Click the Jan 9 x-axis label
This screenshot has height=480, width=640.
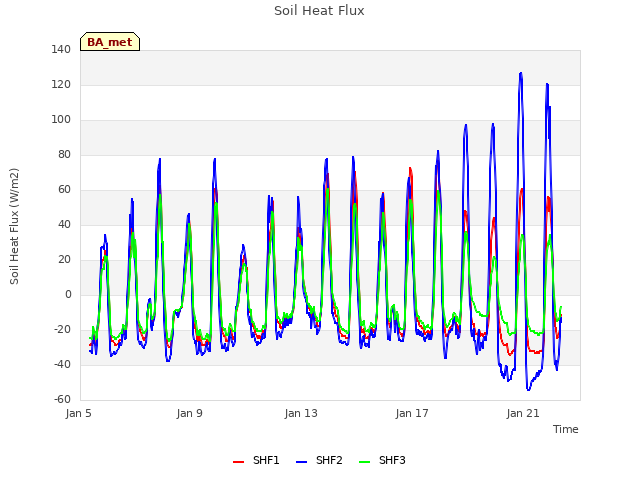coord(189,413)
